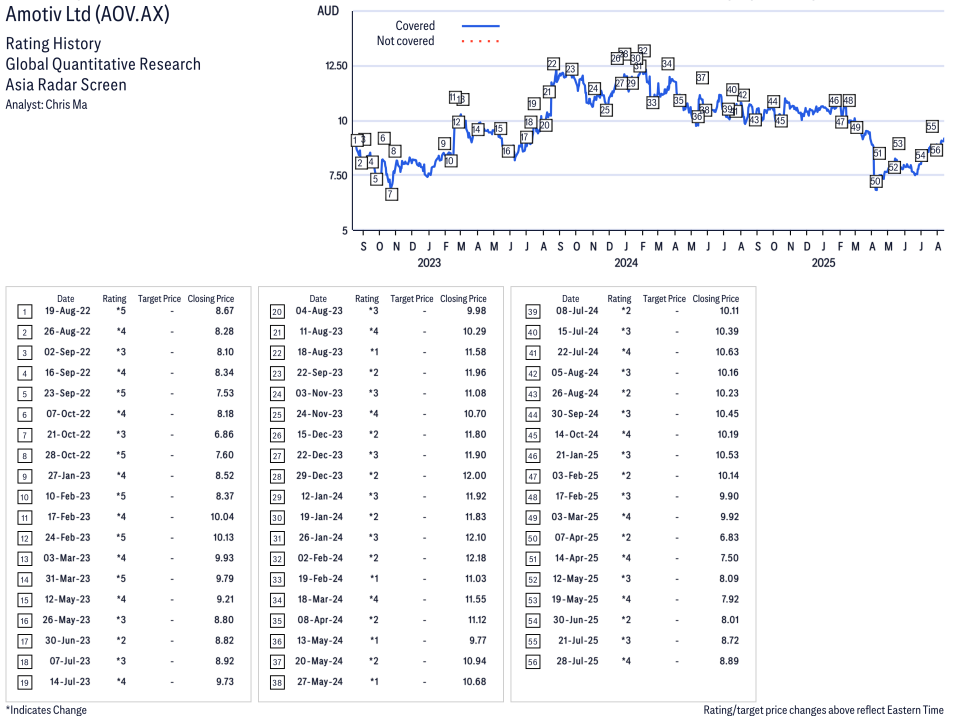
Task: Select closing price 10.63 for 22-Jul-24
Action: tap(727, 352)
